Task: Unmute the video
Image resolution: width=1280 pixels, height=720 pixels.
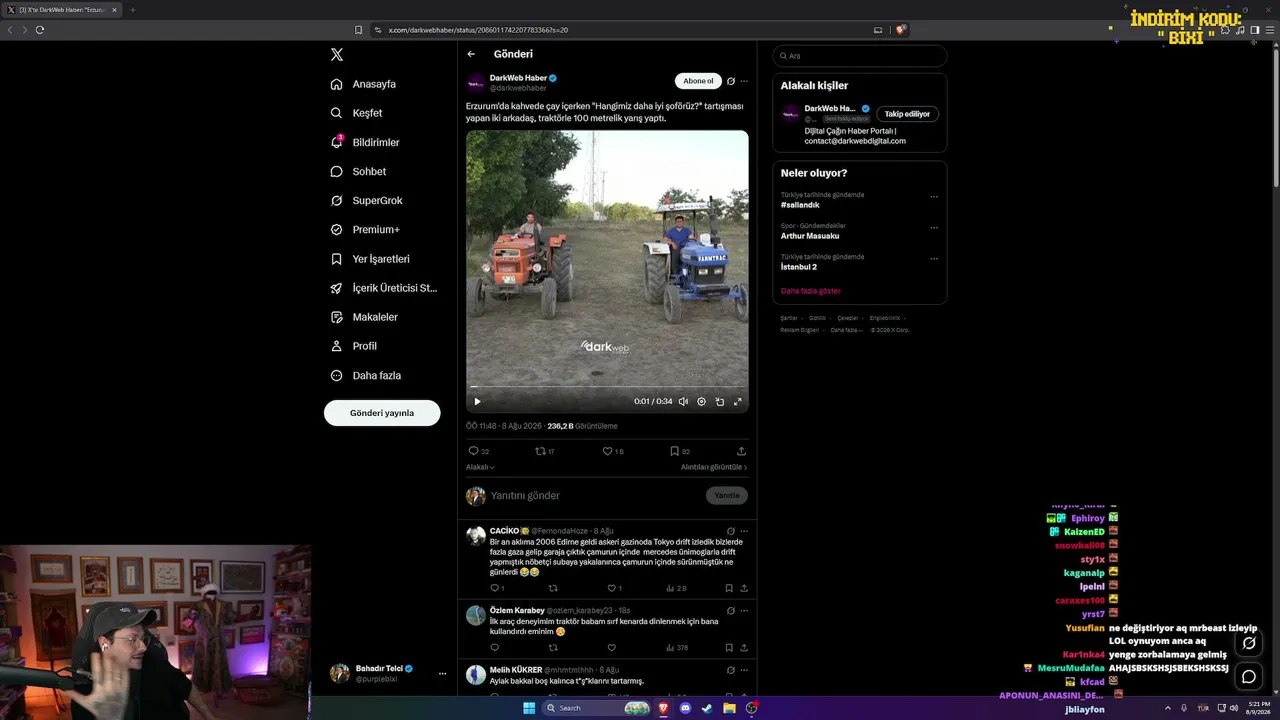Action: click(x=683, y=401)
